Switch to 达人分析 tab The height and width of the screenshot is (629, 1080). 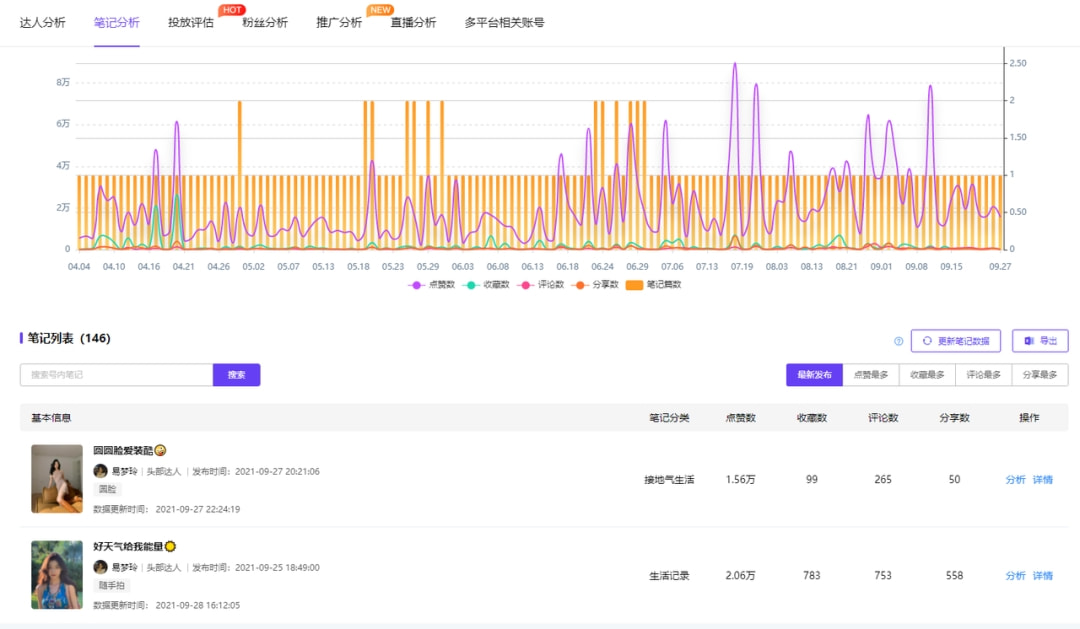tap(43, 22)
